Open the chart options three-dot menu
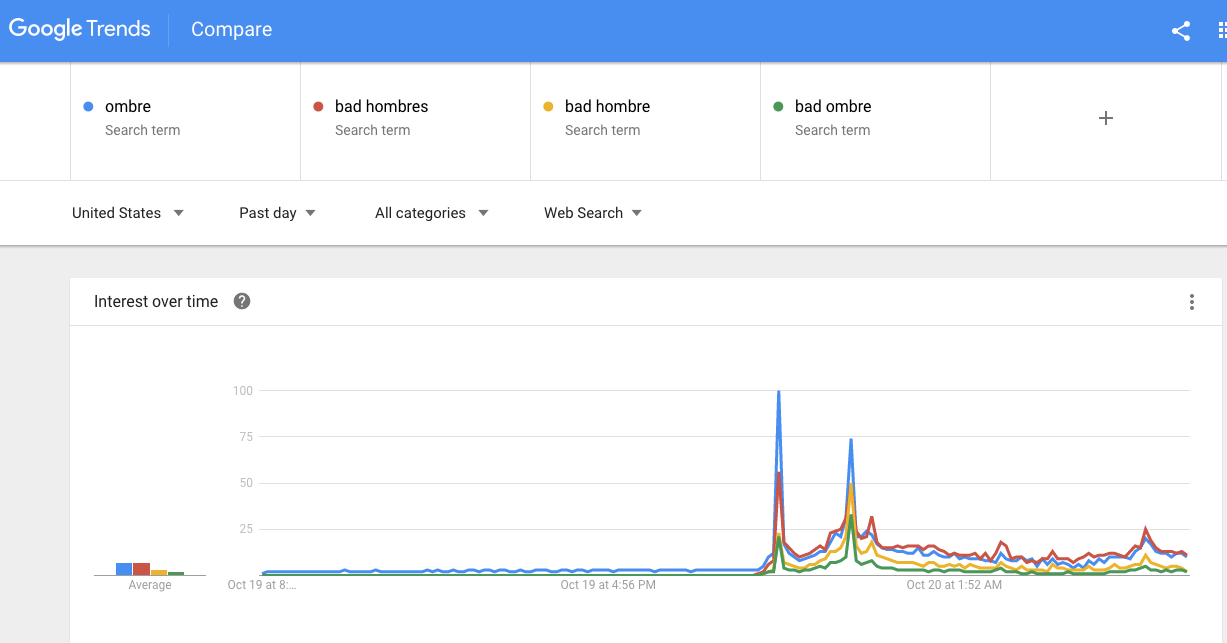The image size is (1227, 643). pos(1191,301)
